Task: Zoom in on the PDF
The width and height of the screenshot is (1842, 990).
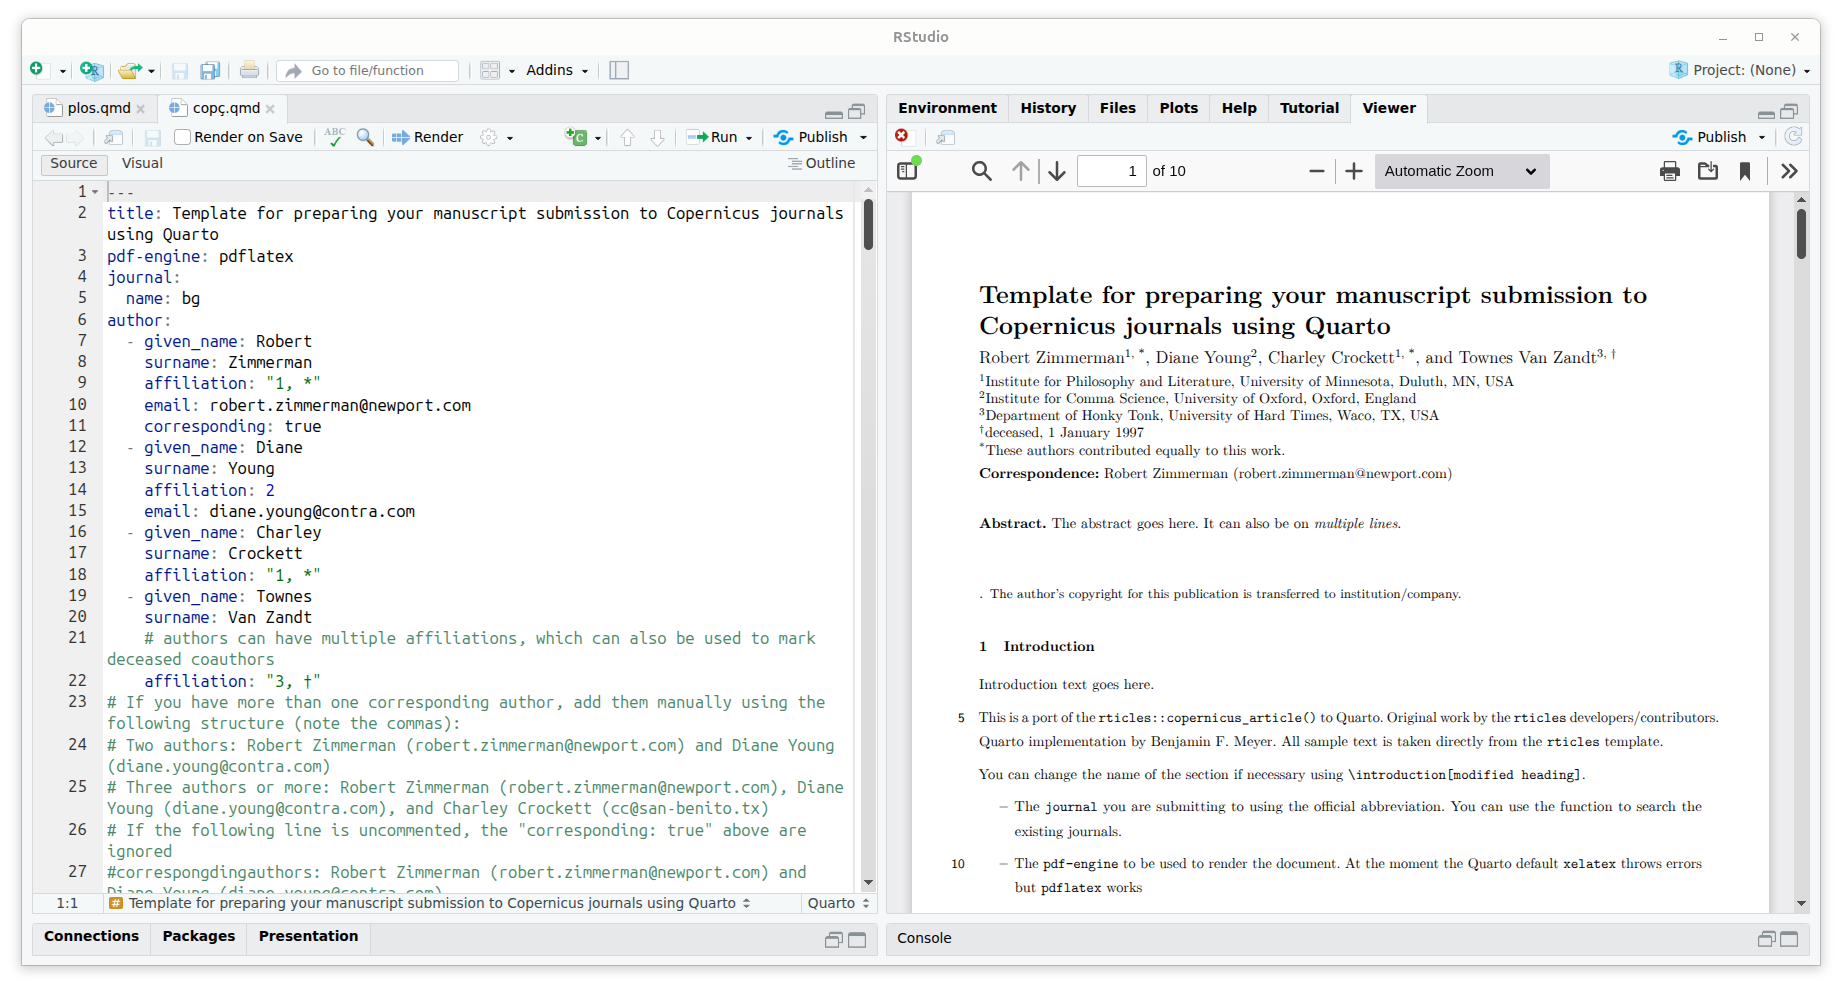Action: pyautogui.click(x=1354, y=171)
